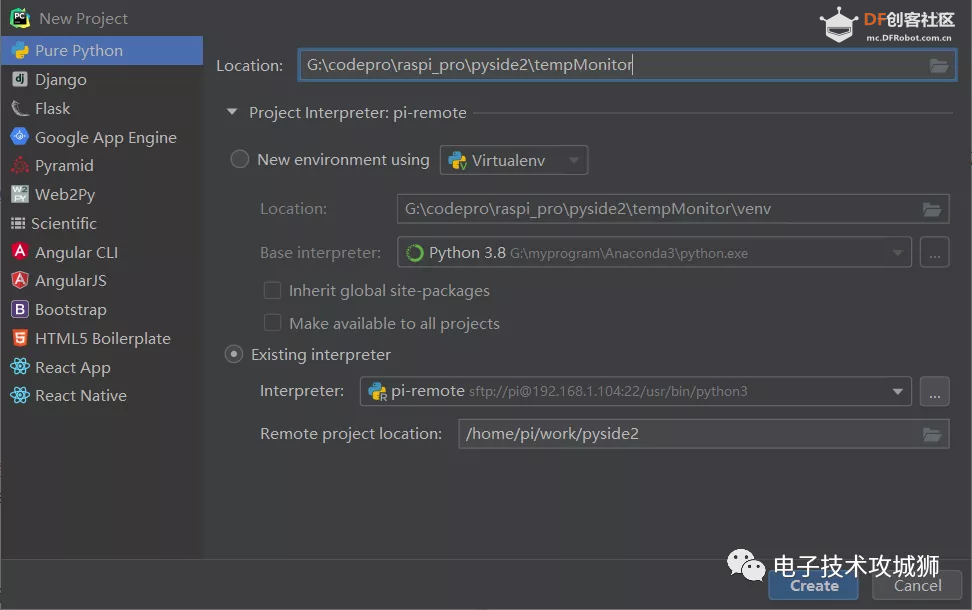
Task: Click Python 3.8 base interpreter spinner icon
Action: [414, 253]
